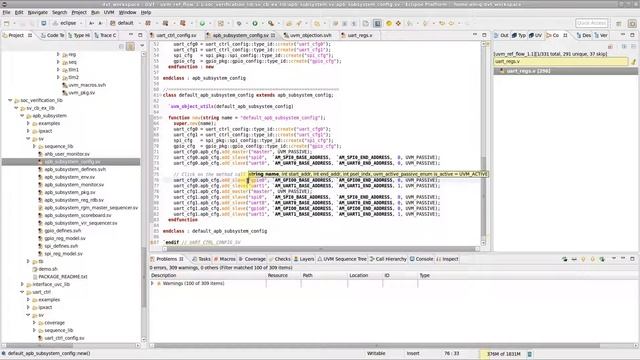Select the Inspect tab
Screen dimensions: 640x360
pos(447,259)
